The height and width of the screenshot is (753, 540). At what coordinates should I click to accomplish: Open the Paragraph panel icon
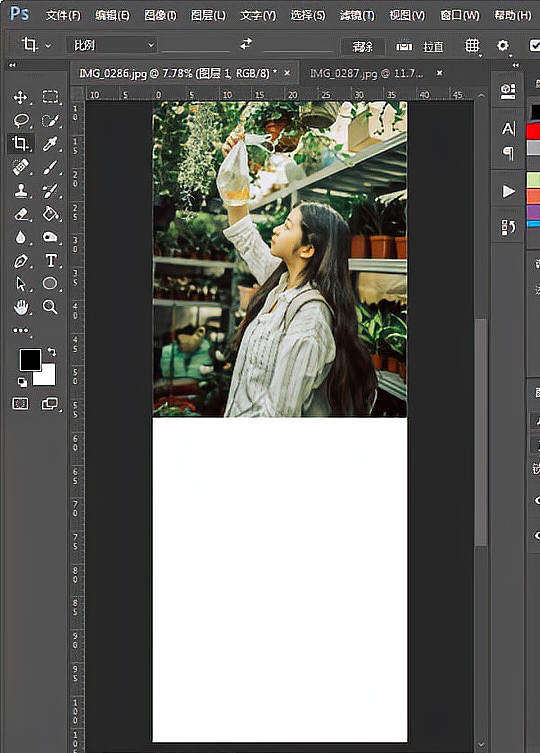pos(508,153)
